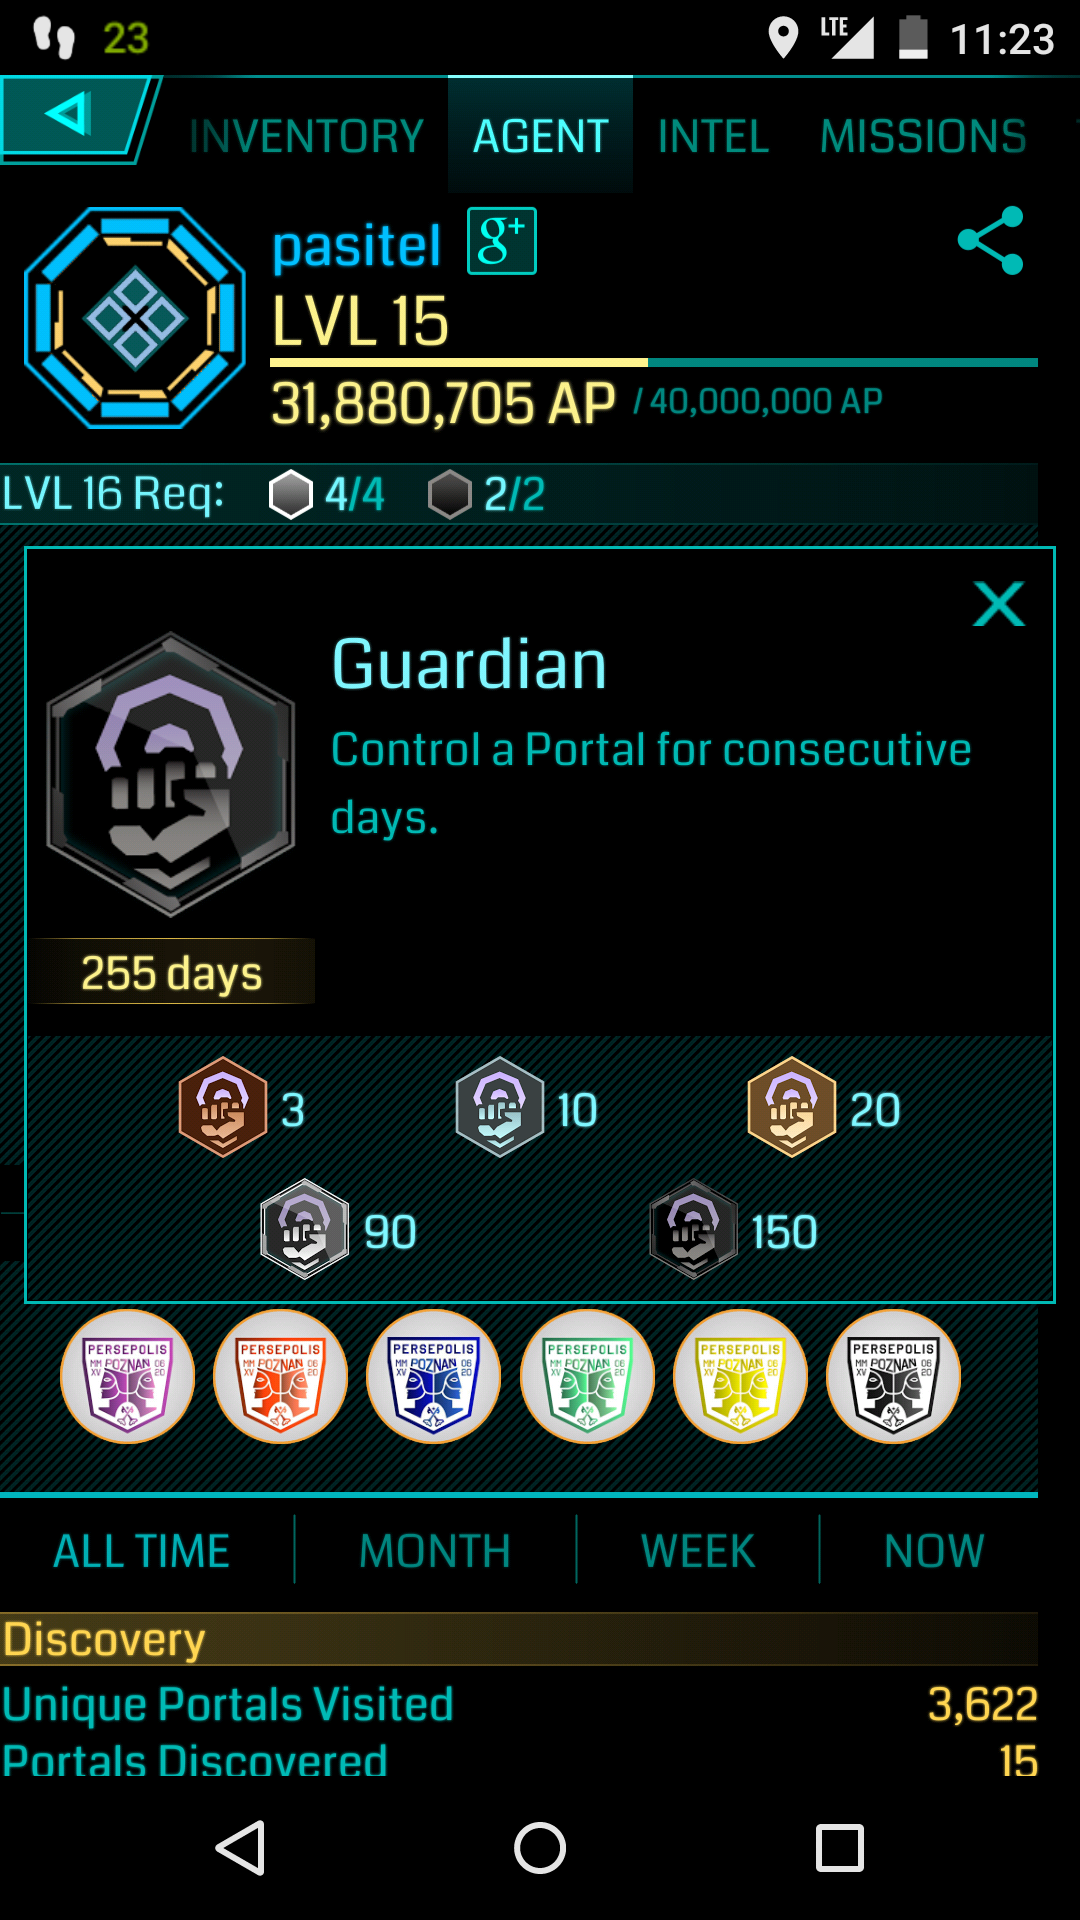Select the black Persepolis Poznan medal

[x=894, y=1376]
